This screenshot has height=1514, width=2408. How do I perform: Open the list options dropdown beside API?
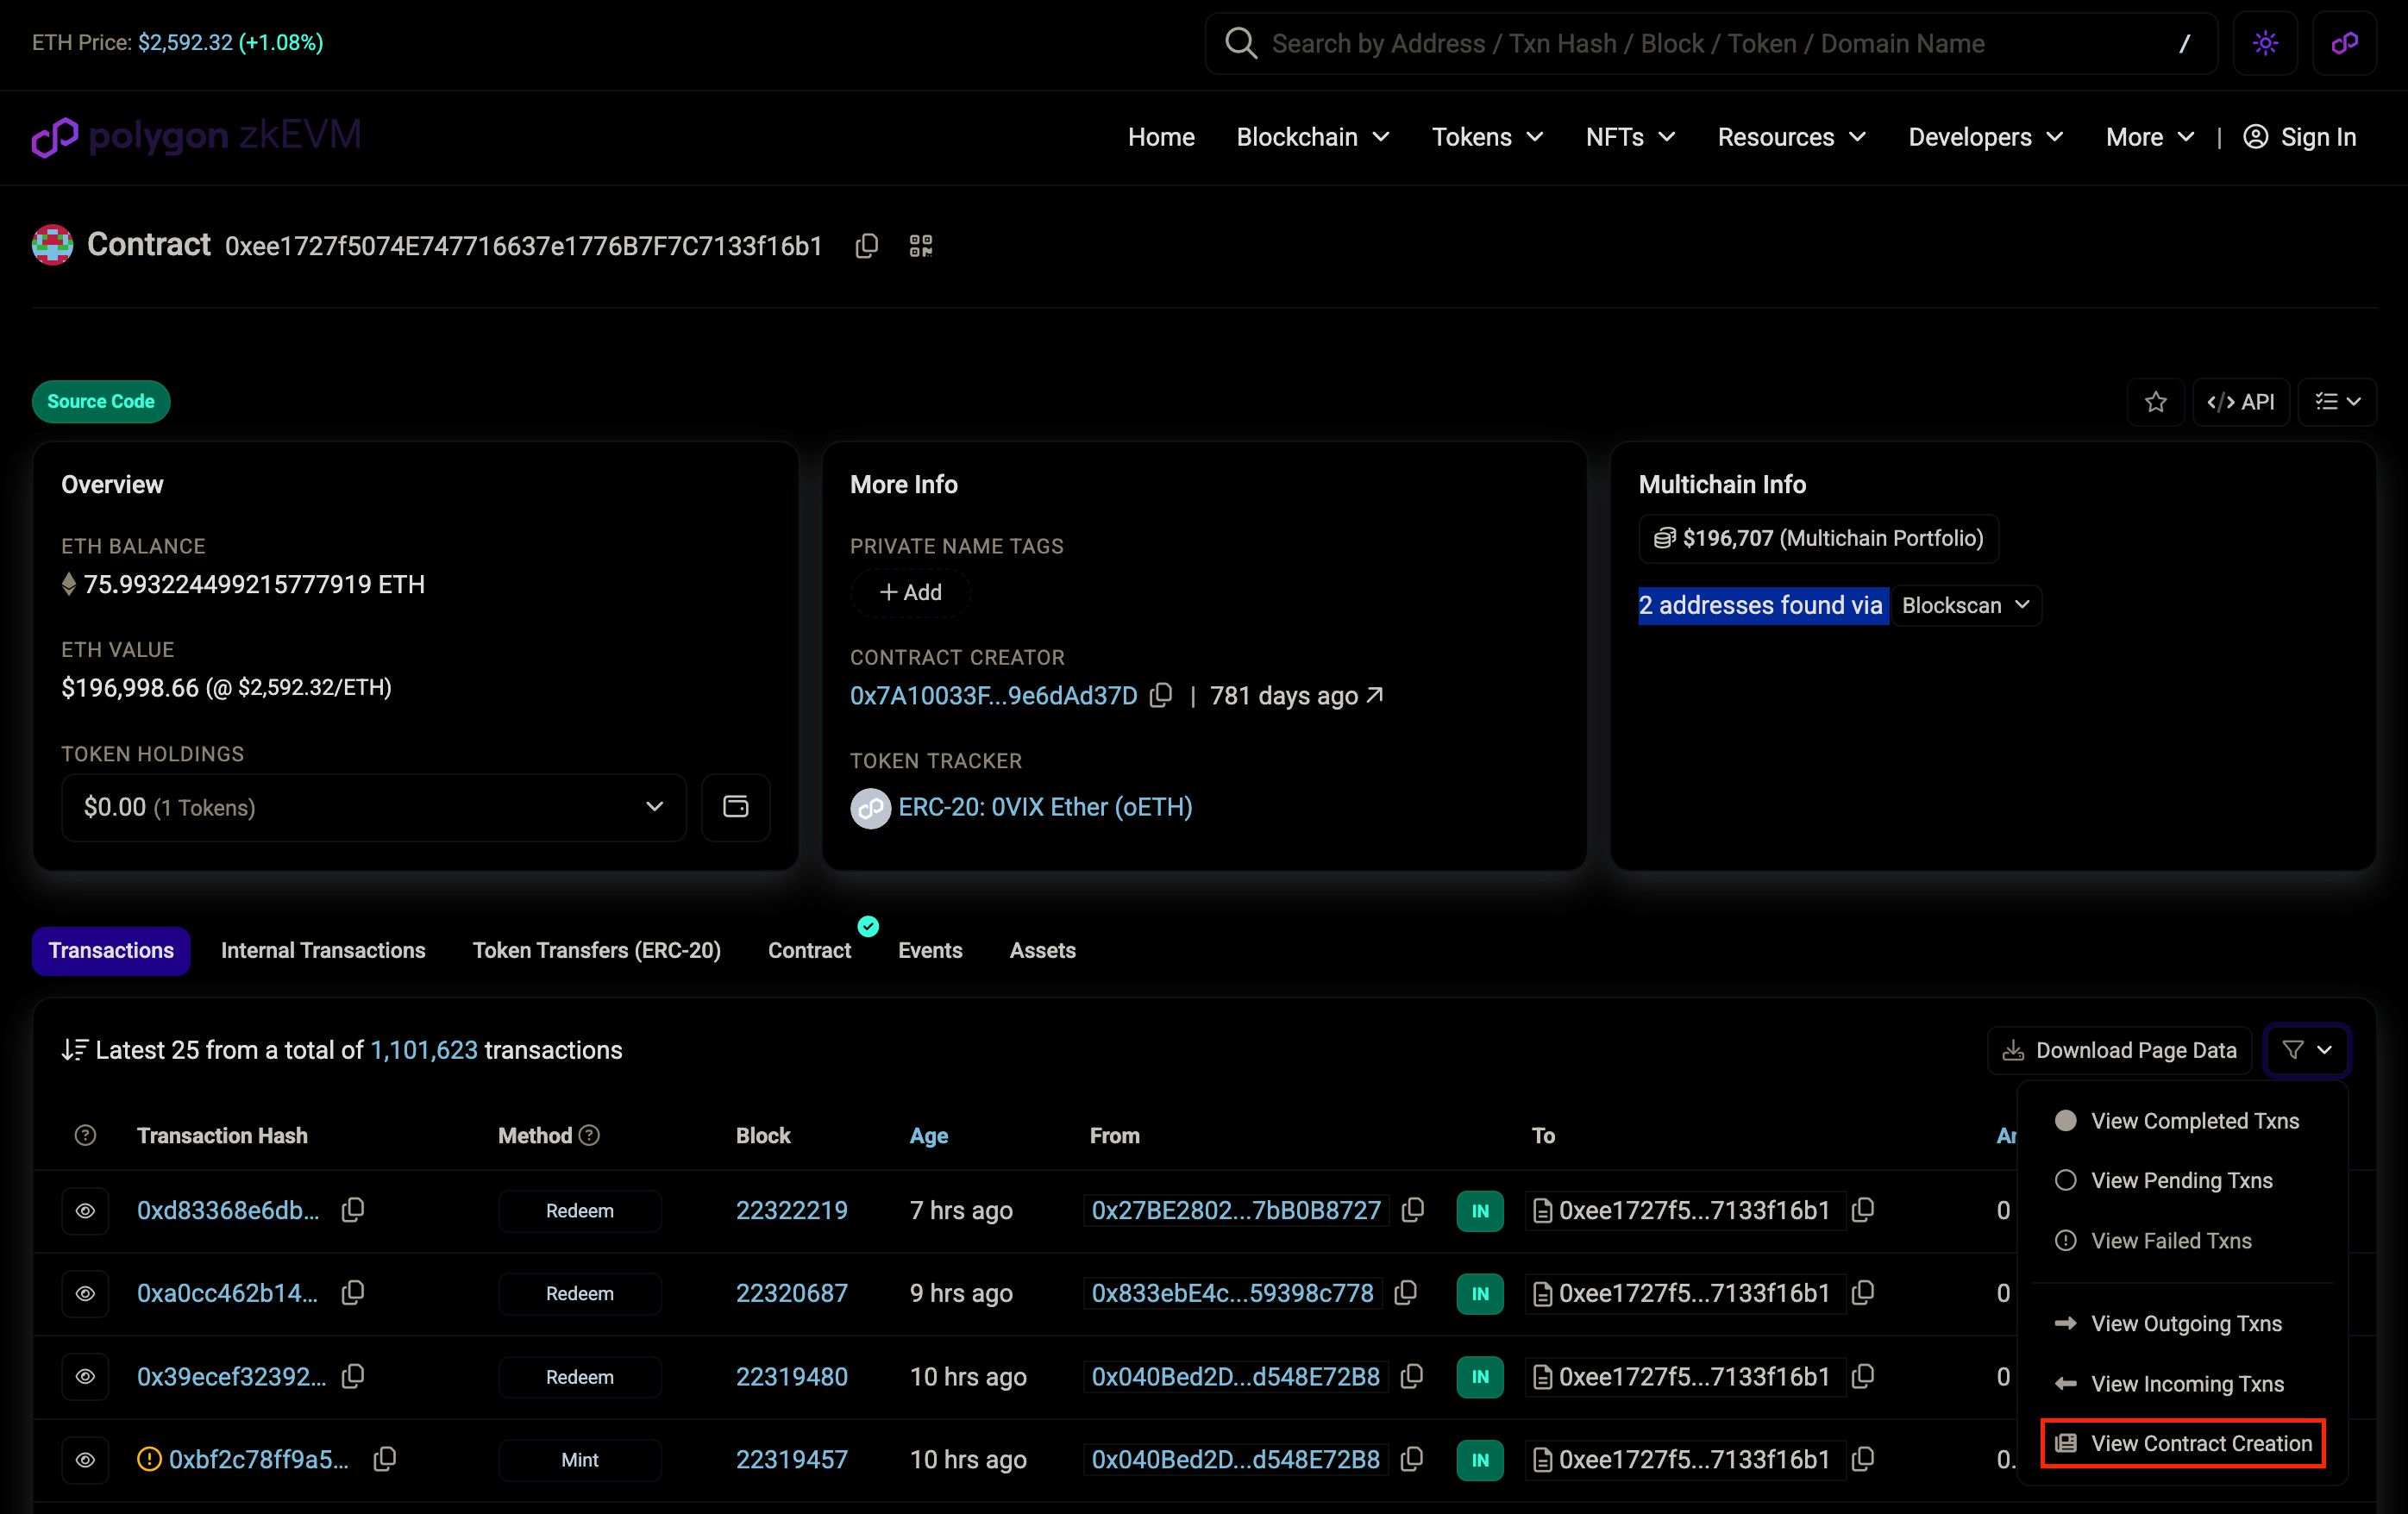pyautogui.click(x=2337, y=402)
